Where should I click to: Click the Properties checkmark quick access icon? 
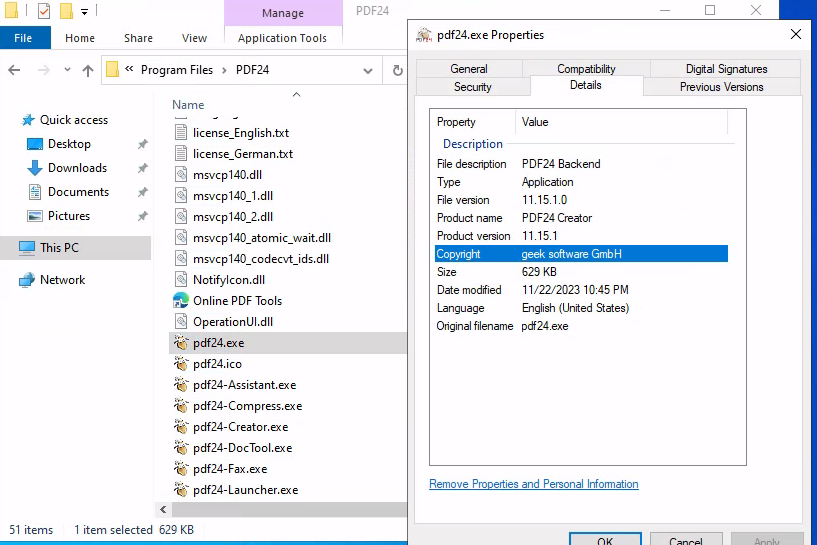[44, 10]
